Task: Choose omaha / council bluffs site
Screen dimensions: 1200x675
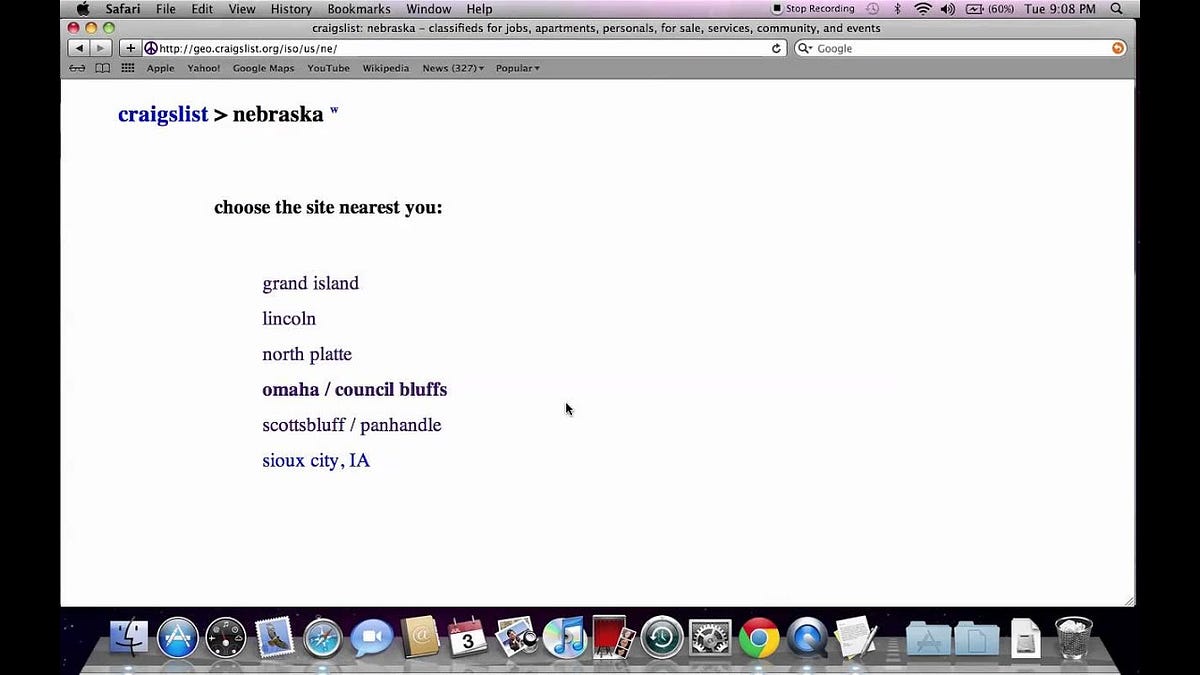Action: click(354, 390)
